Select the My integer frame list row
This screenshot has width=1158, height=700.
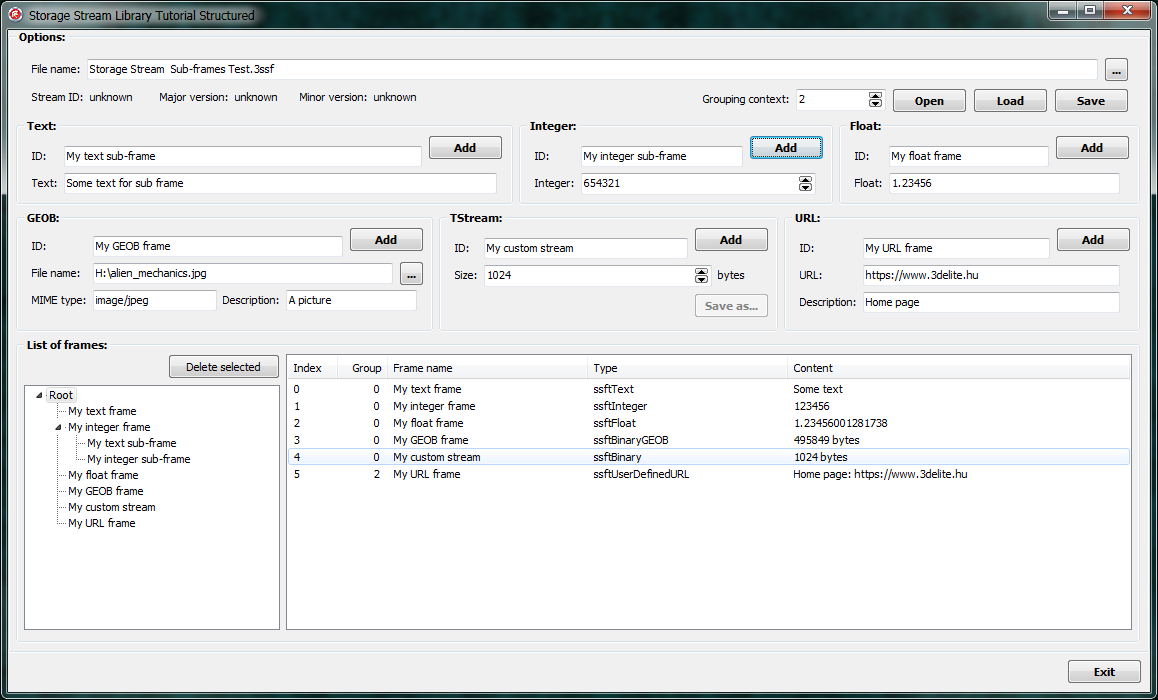(x=709, y=406)
